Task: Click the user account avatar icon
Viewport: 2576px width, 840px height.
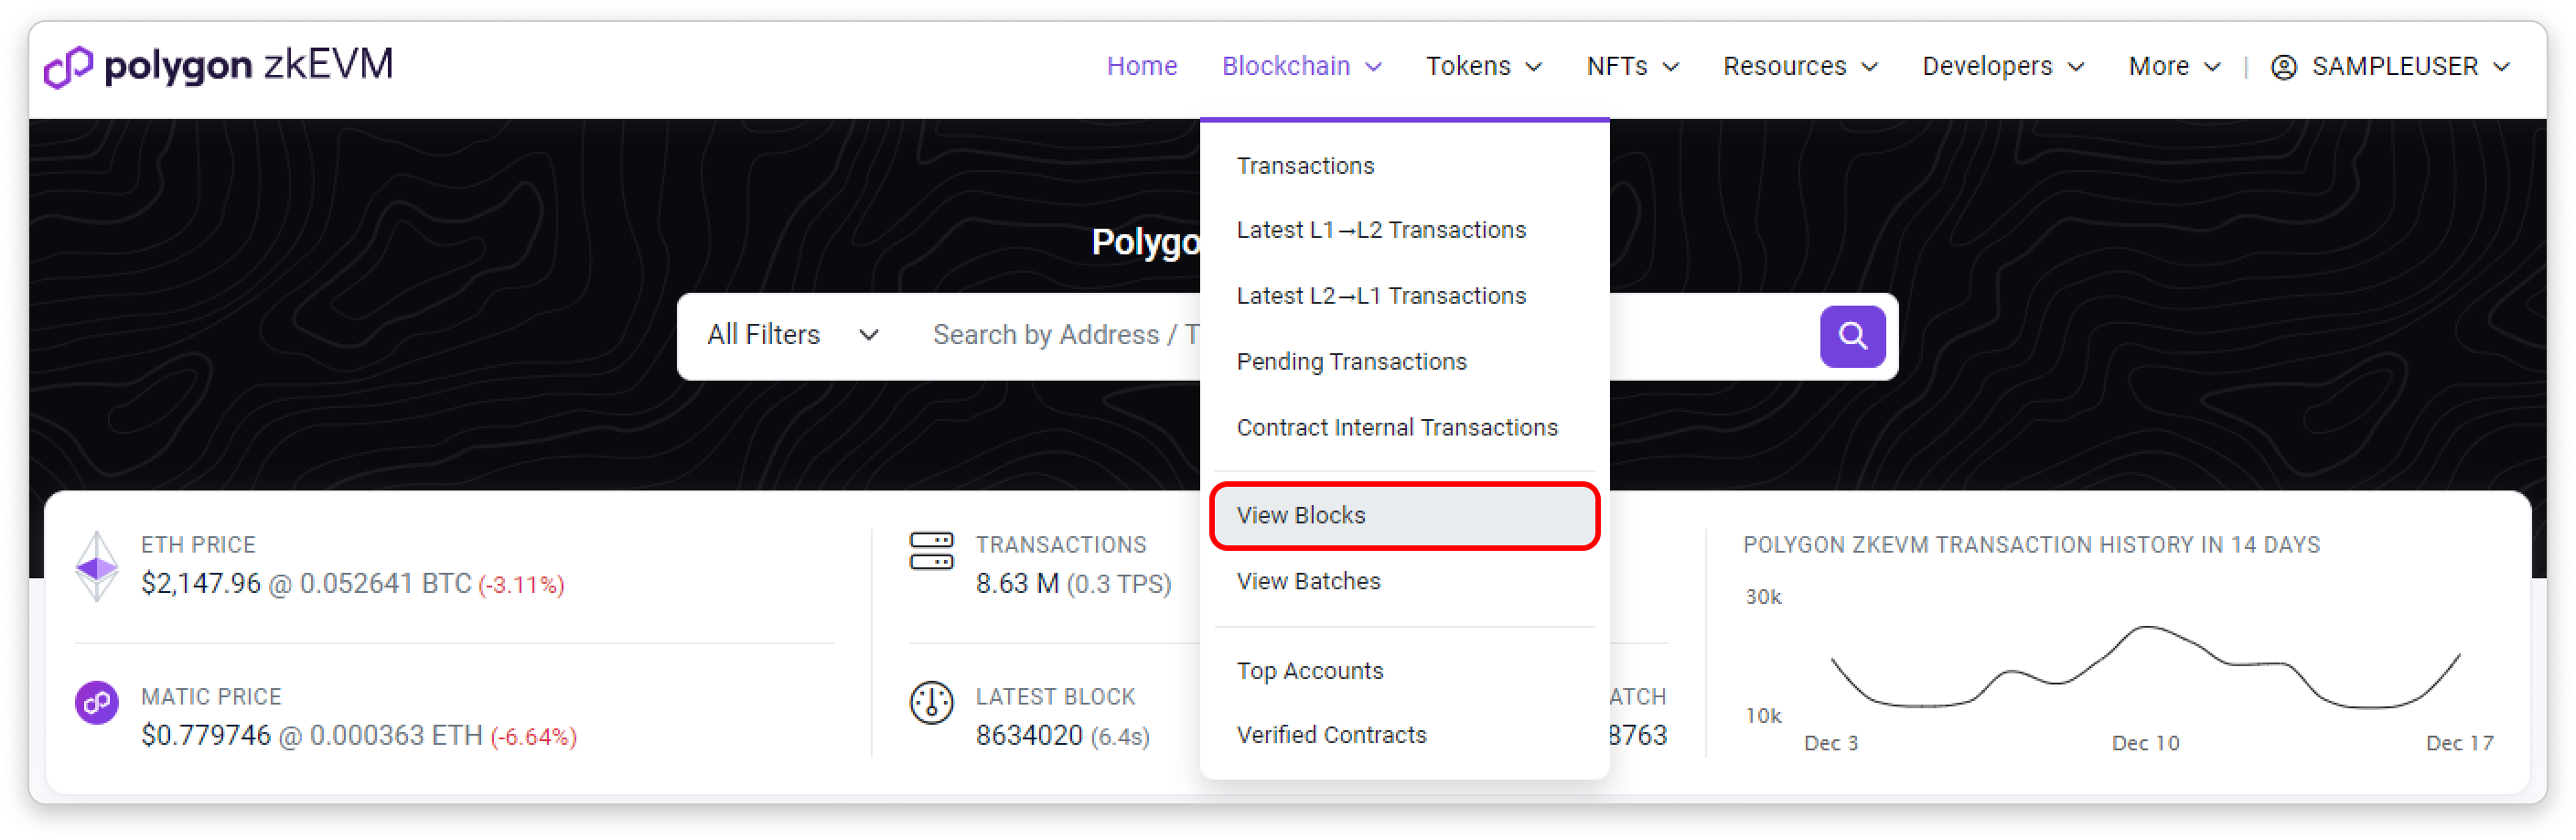Action: coord(2283,67)
